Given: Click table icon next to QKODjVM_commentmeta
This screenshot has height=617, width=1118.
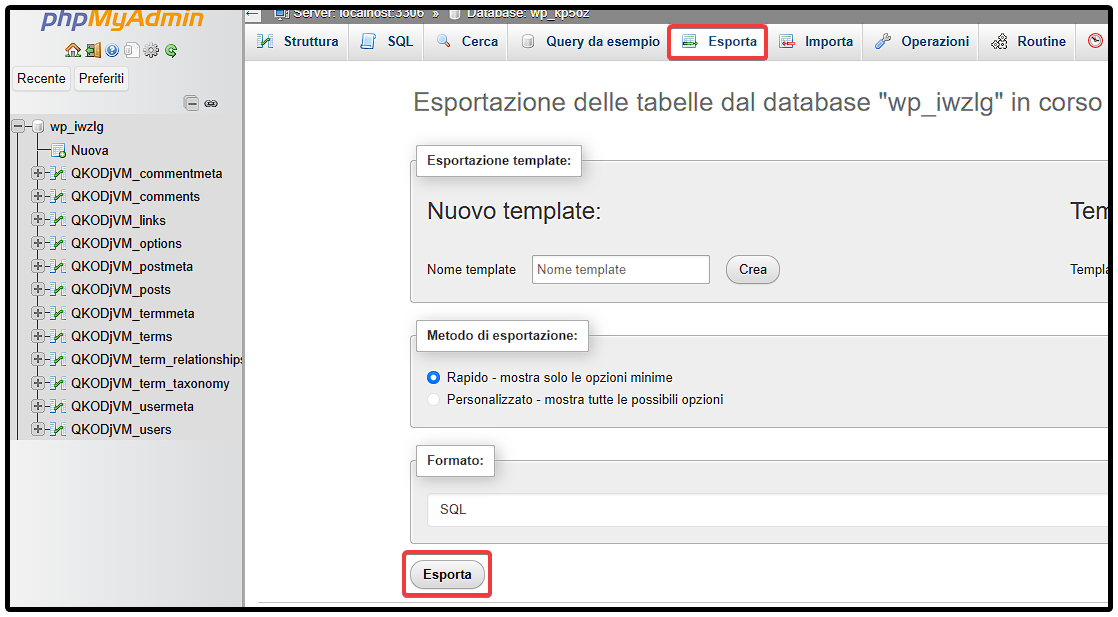Looking at the screenshot, I should [x=58, y=173].
